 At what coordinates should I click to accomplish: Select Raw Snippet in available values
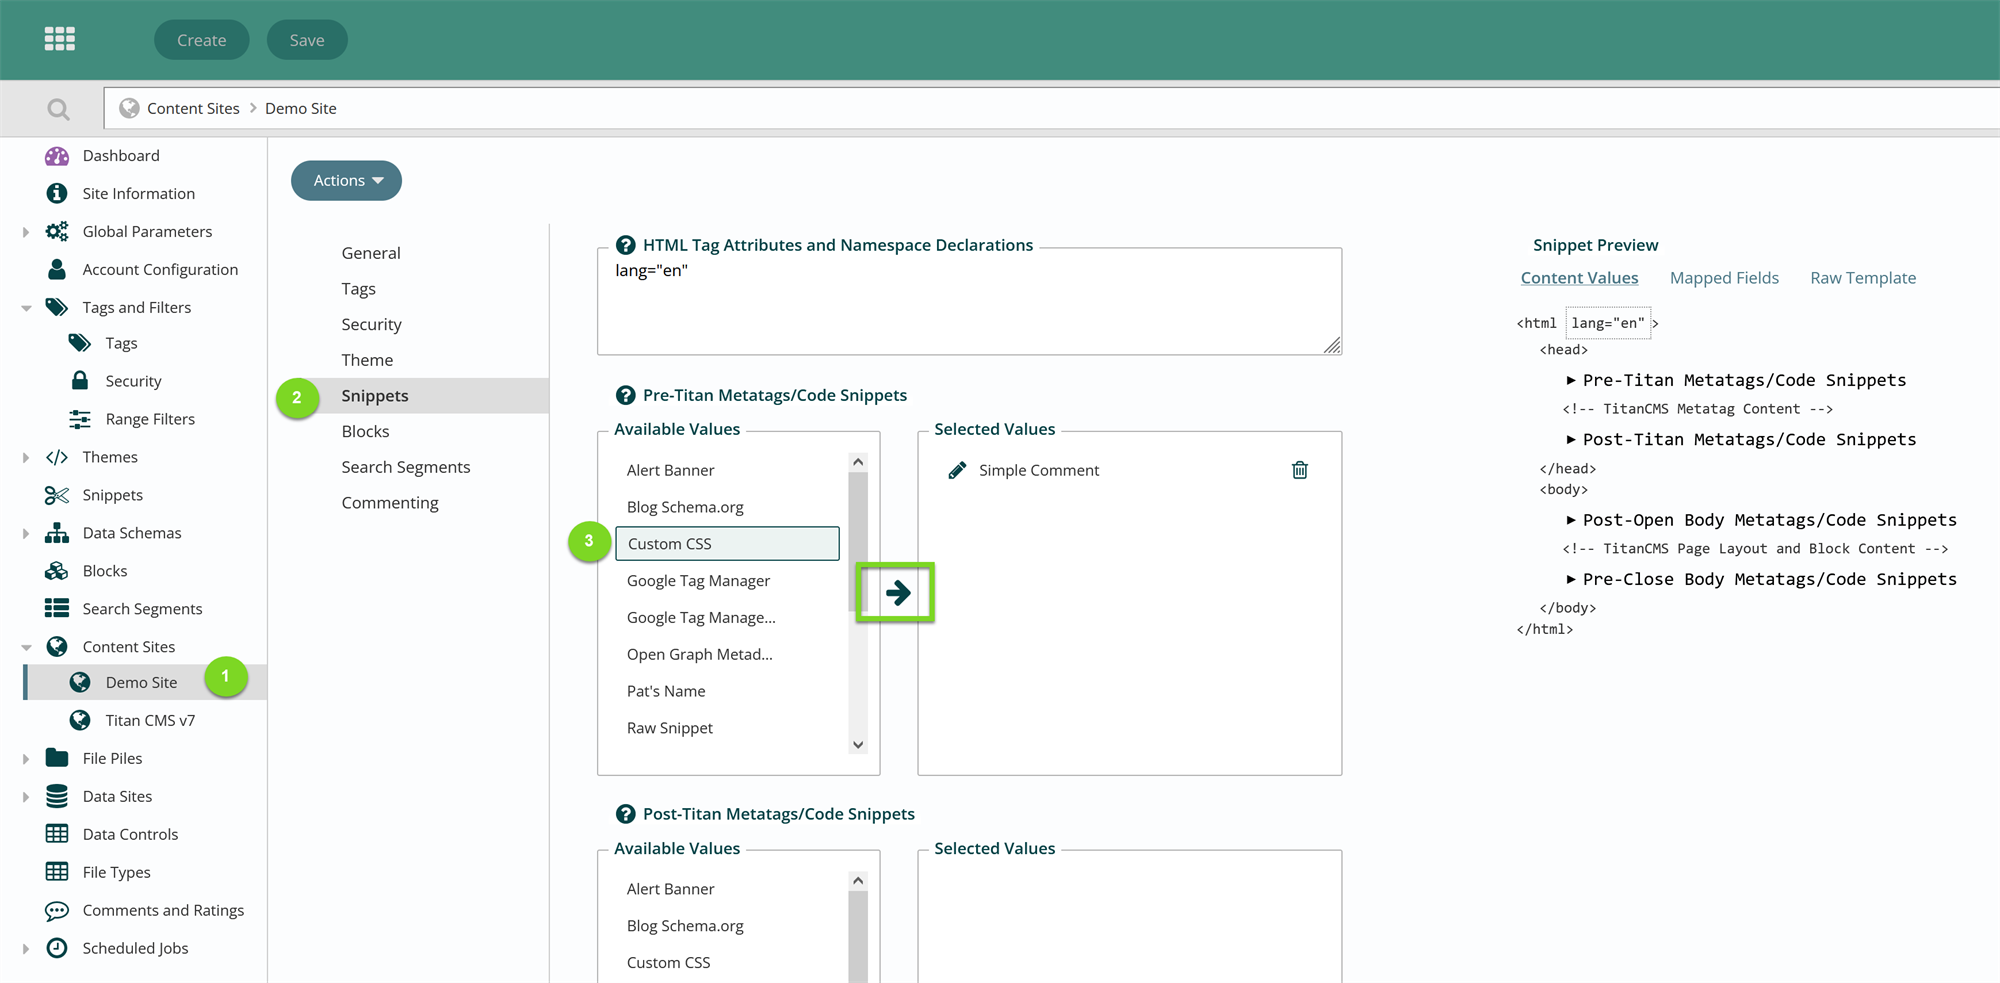670,728
